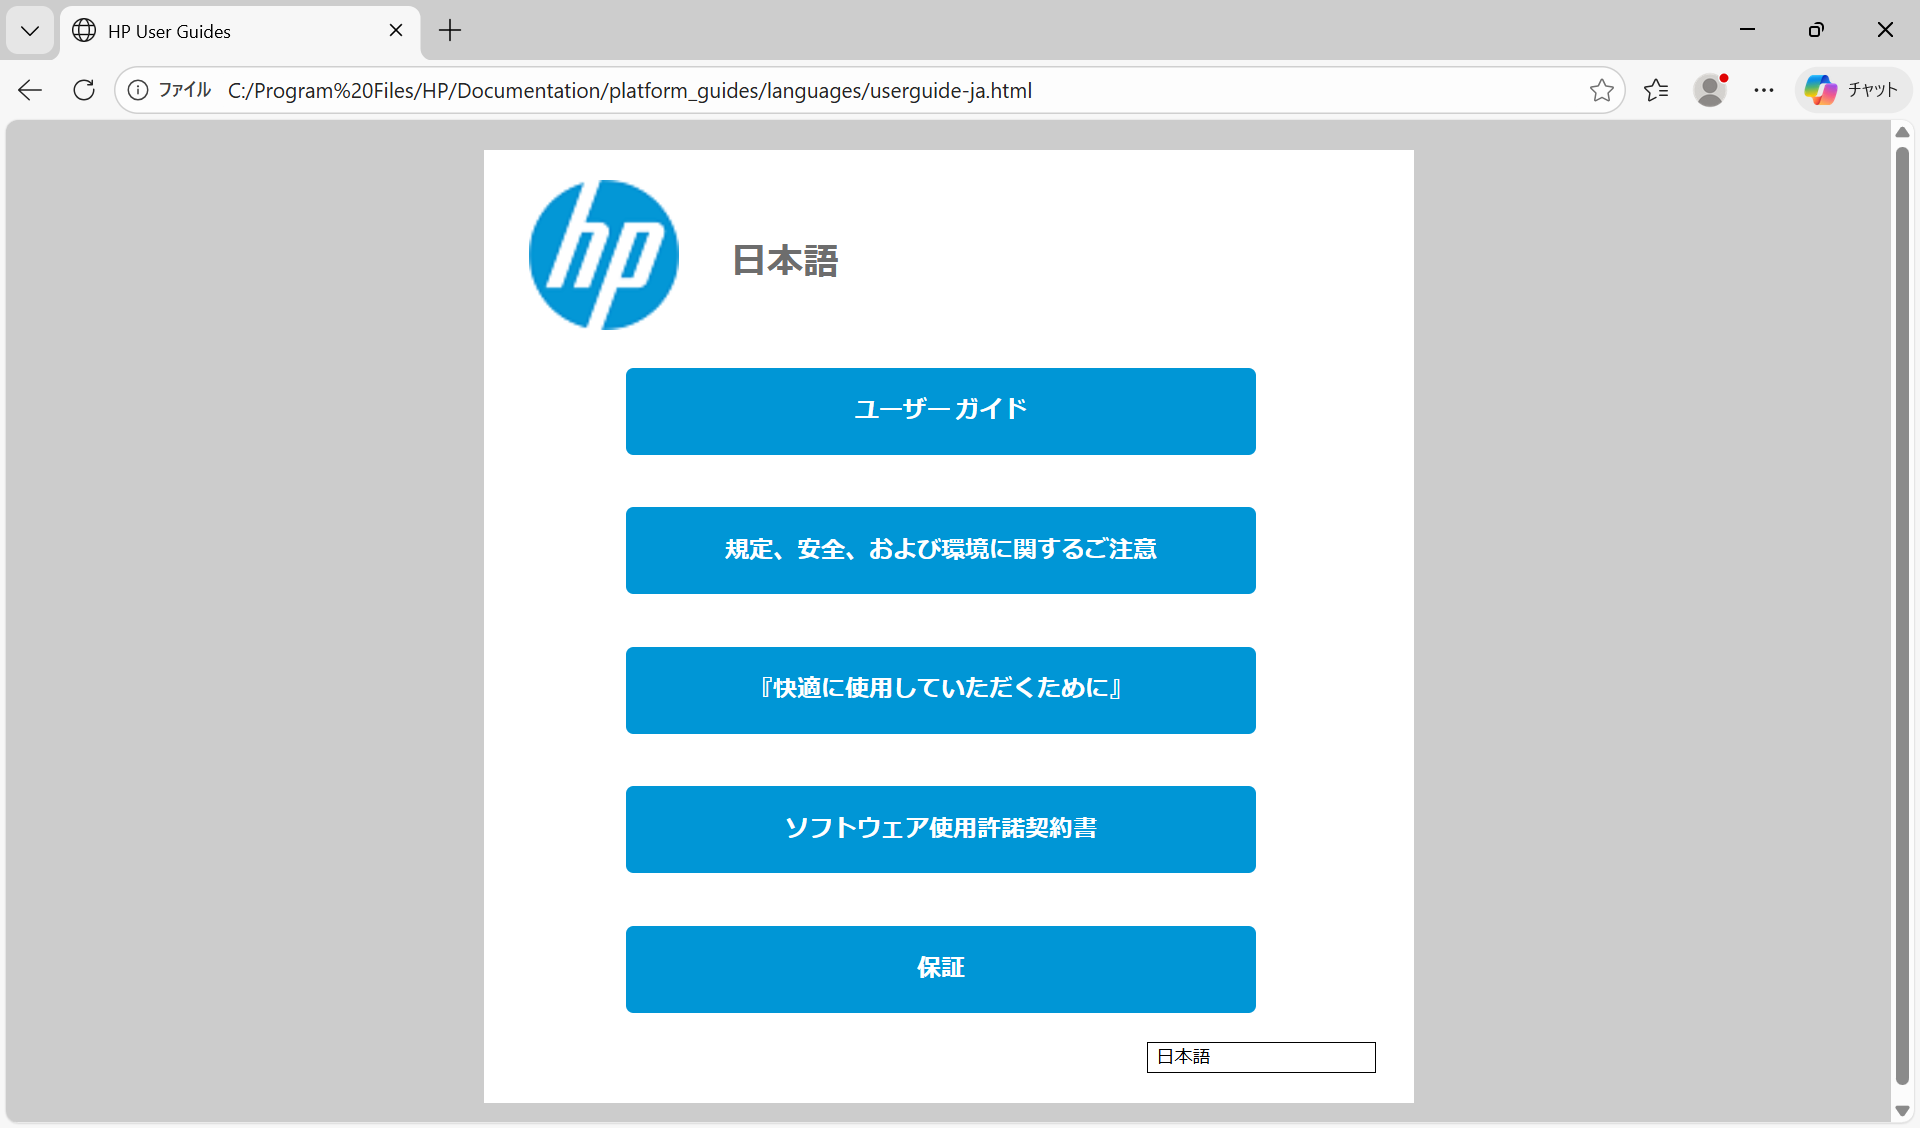Image resolution: width=1920 pixels, height=1128 pixels.
Task: Open the favorites list icon
Action: pyautogui.click(x=1656, y=90)
